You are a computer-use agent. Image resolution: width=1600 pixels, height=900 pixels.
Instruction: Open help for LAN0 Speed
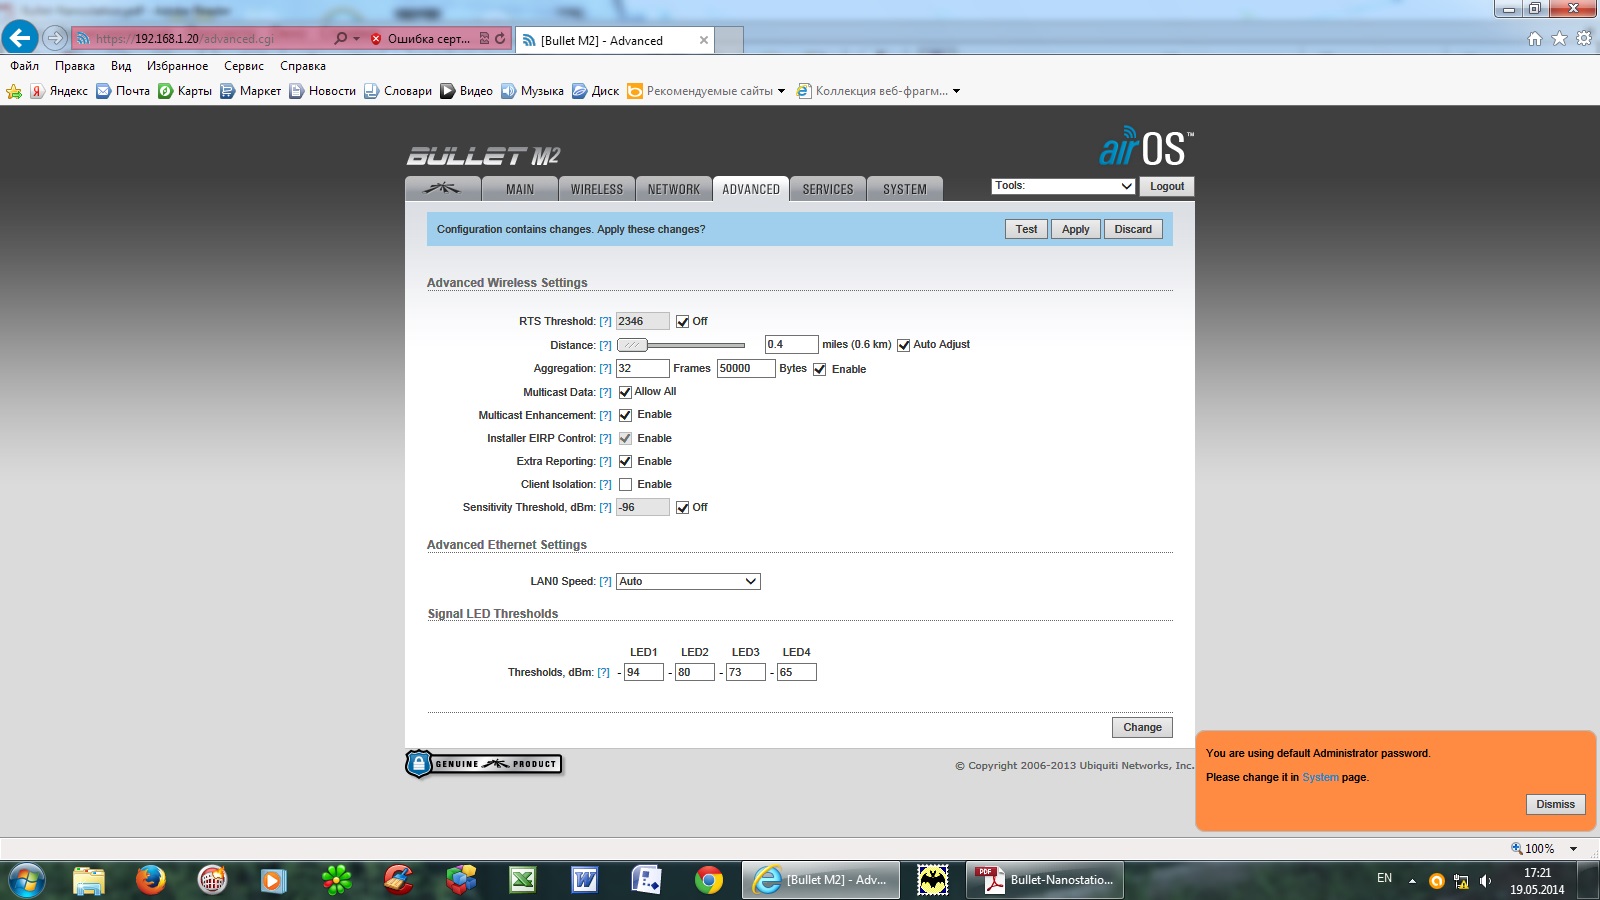point(605,582)
